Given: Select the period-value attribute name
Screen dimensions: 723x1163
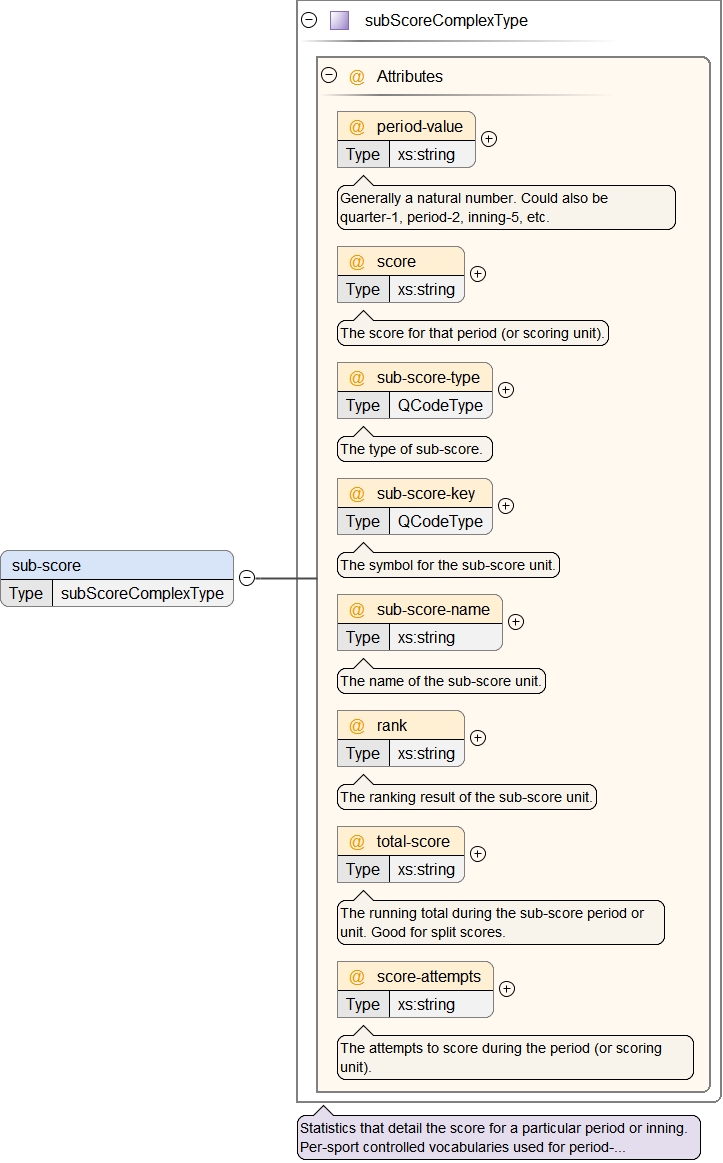Looking at the screenshot, I should coord(419,126).
